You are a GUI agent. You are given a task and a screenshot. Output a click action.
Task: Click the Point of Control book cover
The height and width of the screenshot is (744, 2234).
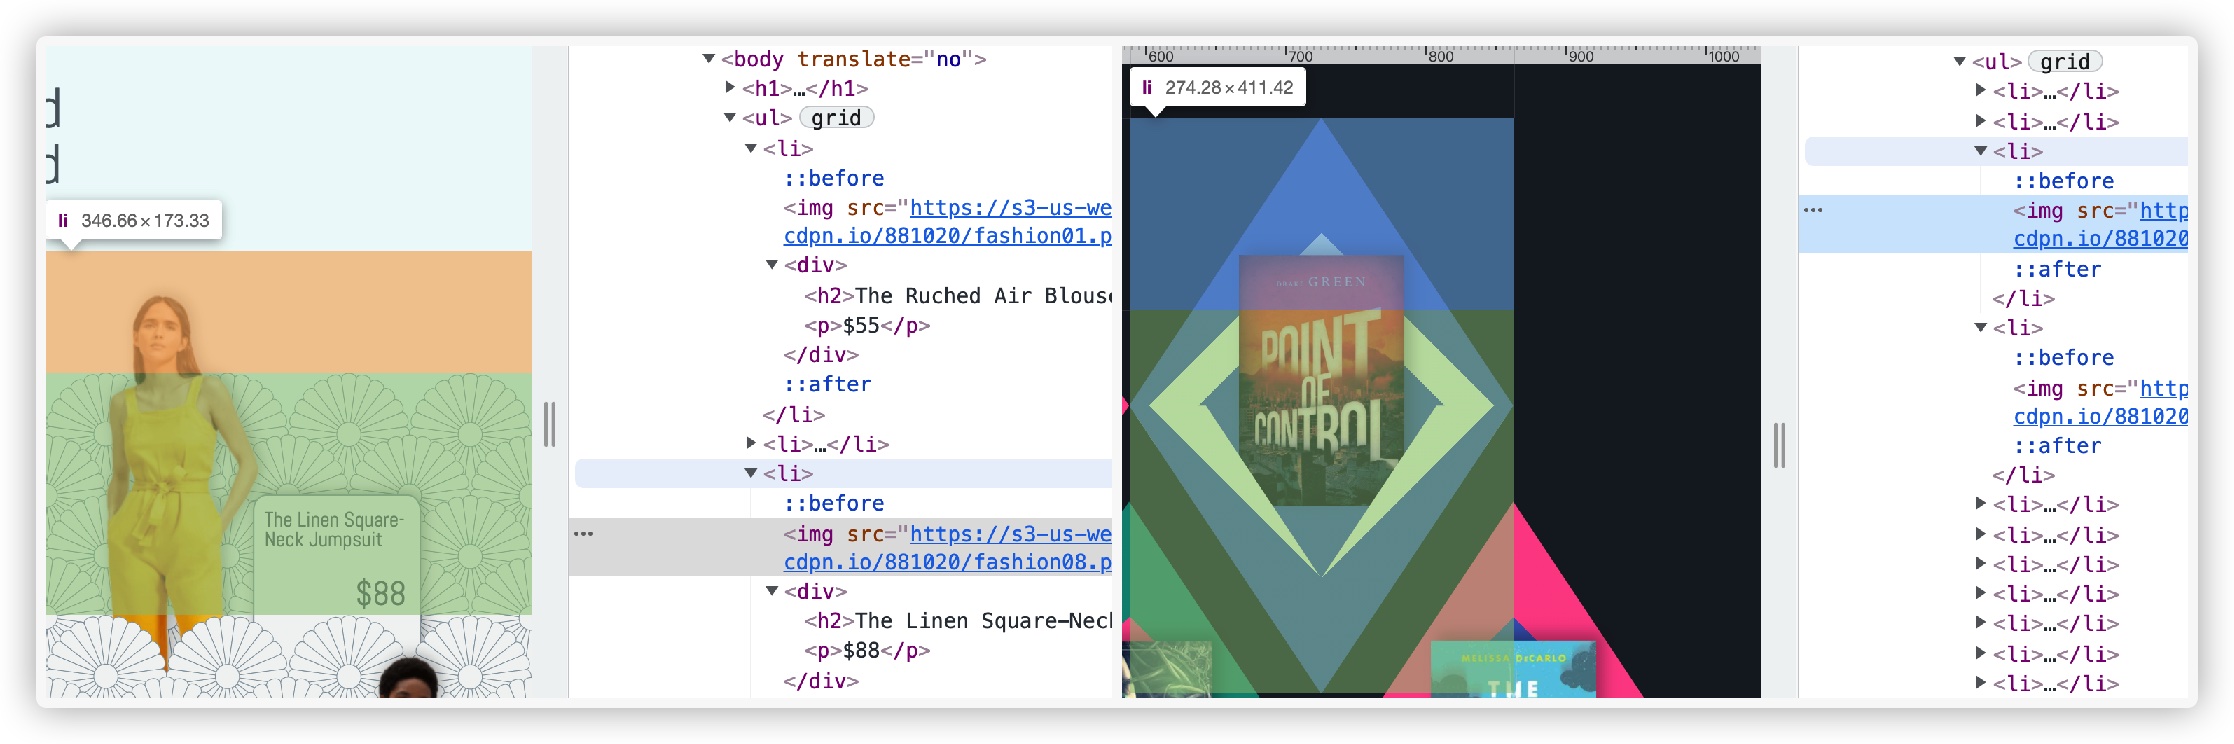pyautogui.click(x=1321, y=380)
